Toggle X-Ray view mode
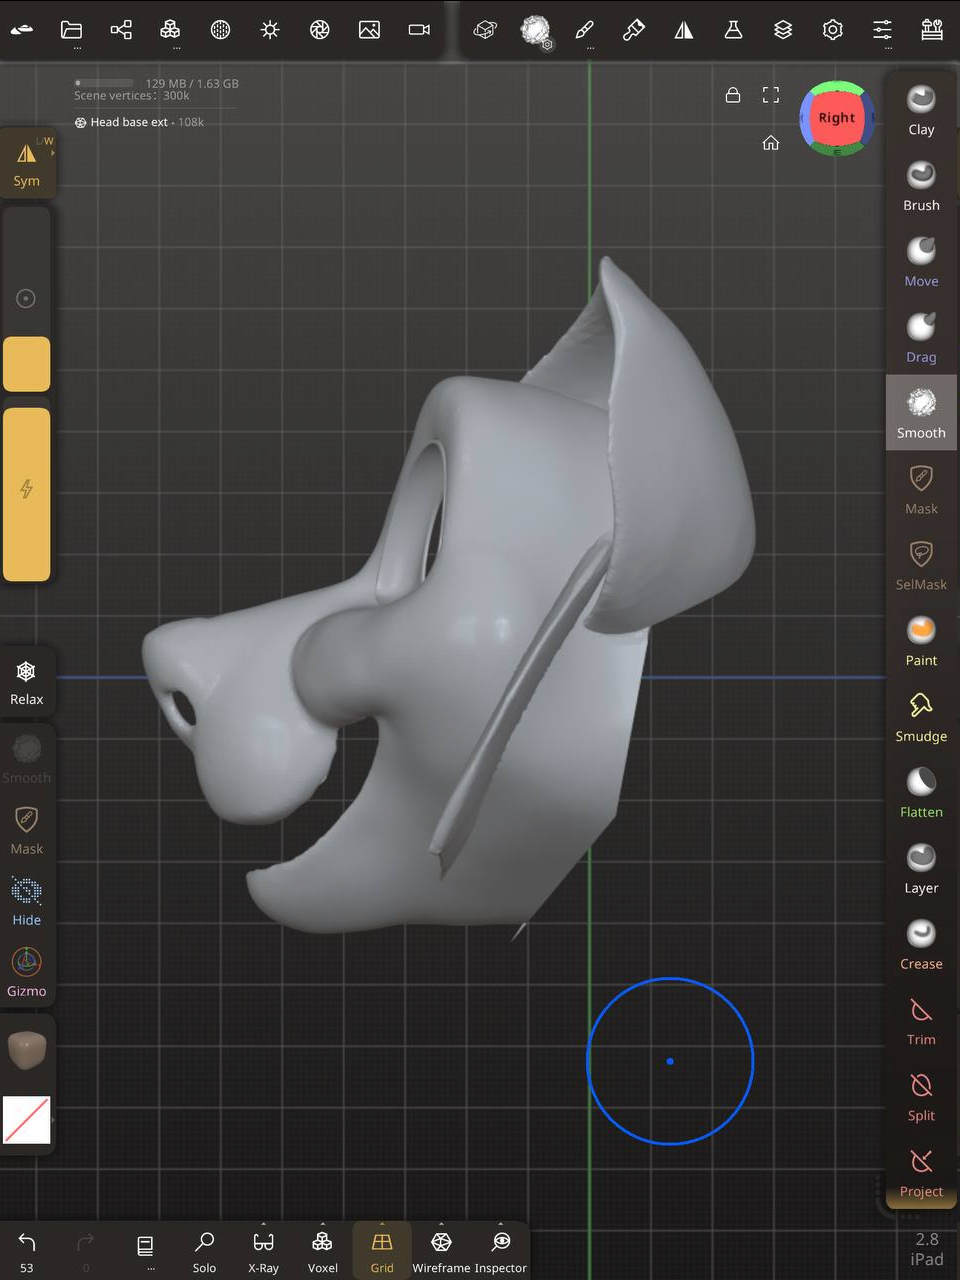The height and width of the screenshot is (1280, 960). tap(263, 1251)
